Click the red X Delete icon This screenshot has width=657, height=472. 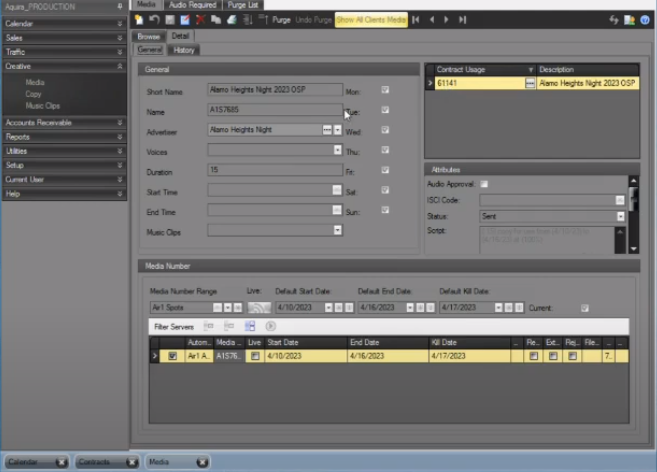click(200, 20)
